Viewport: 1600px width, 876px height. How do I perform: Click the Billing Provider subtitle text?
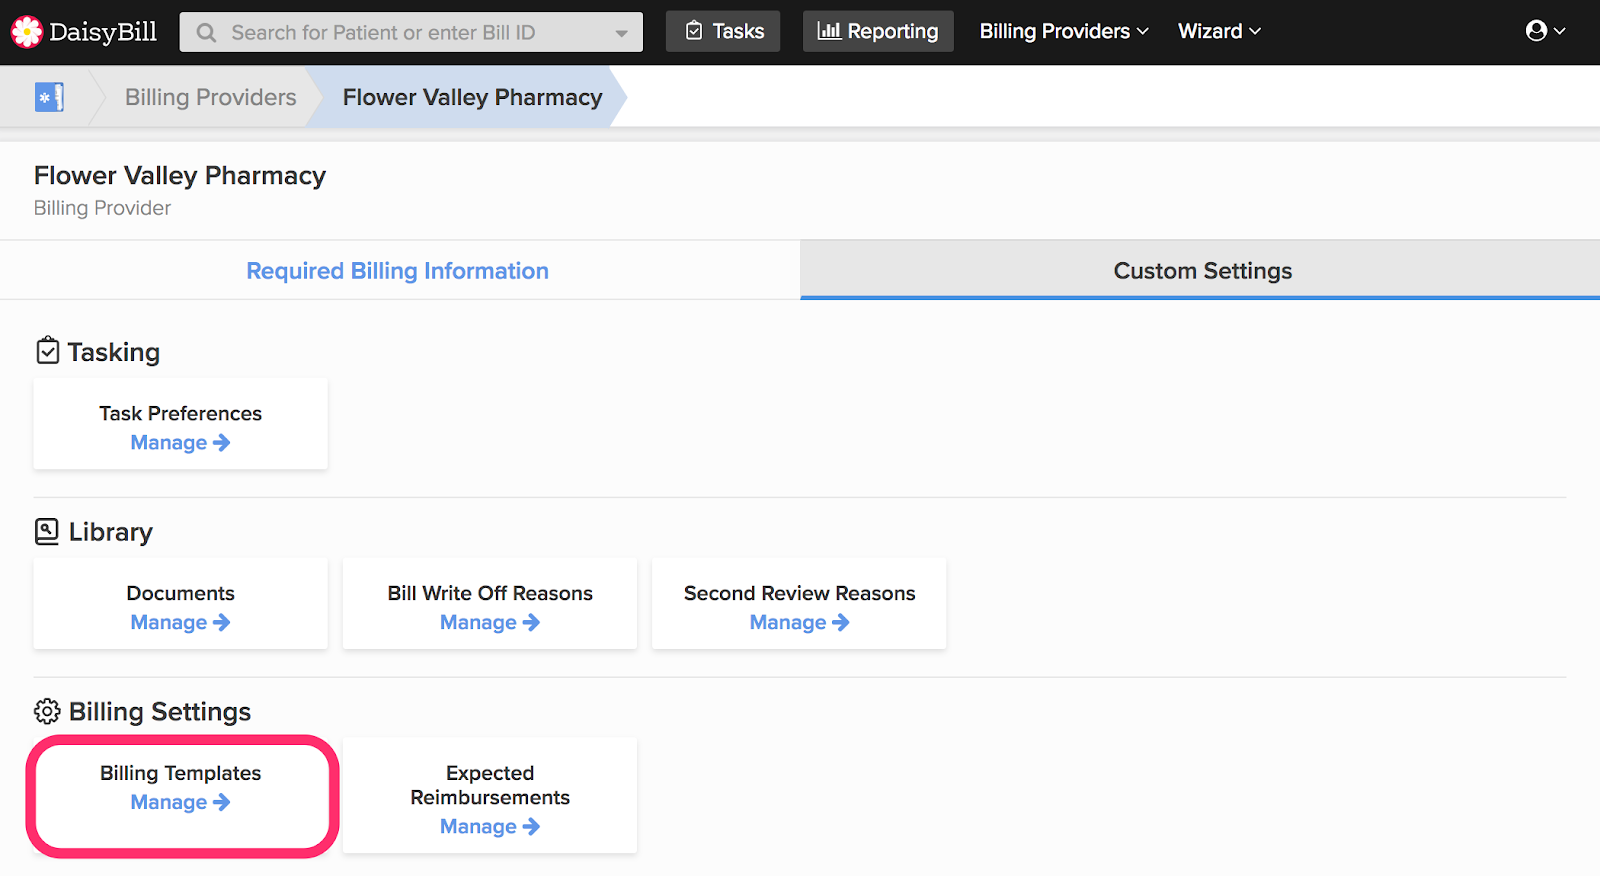point(102,208)
